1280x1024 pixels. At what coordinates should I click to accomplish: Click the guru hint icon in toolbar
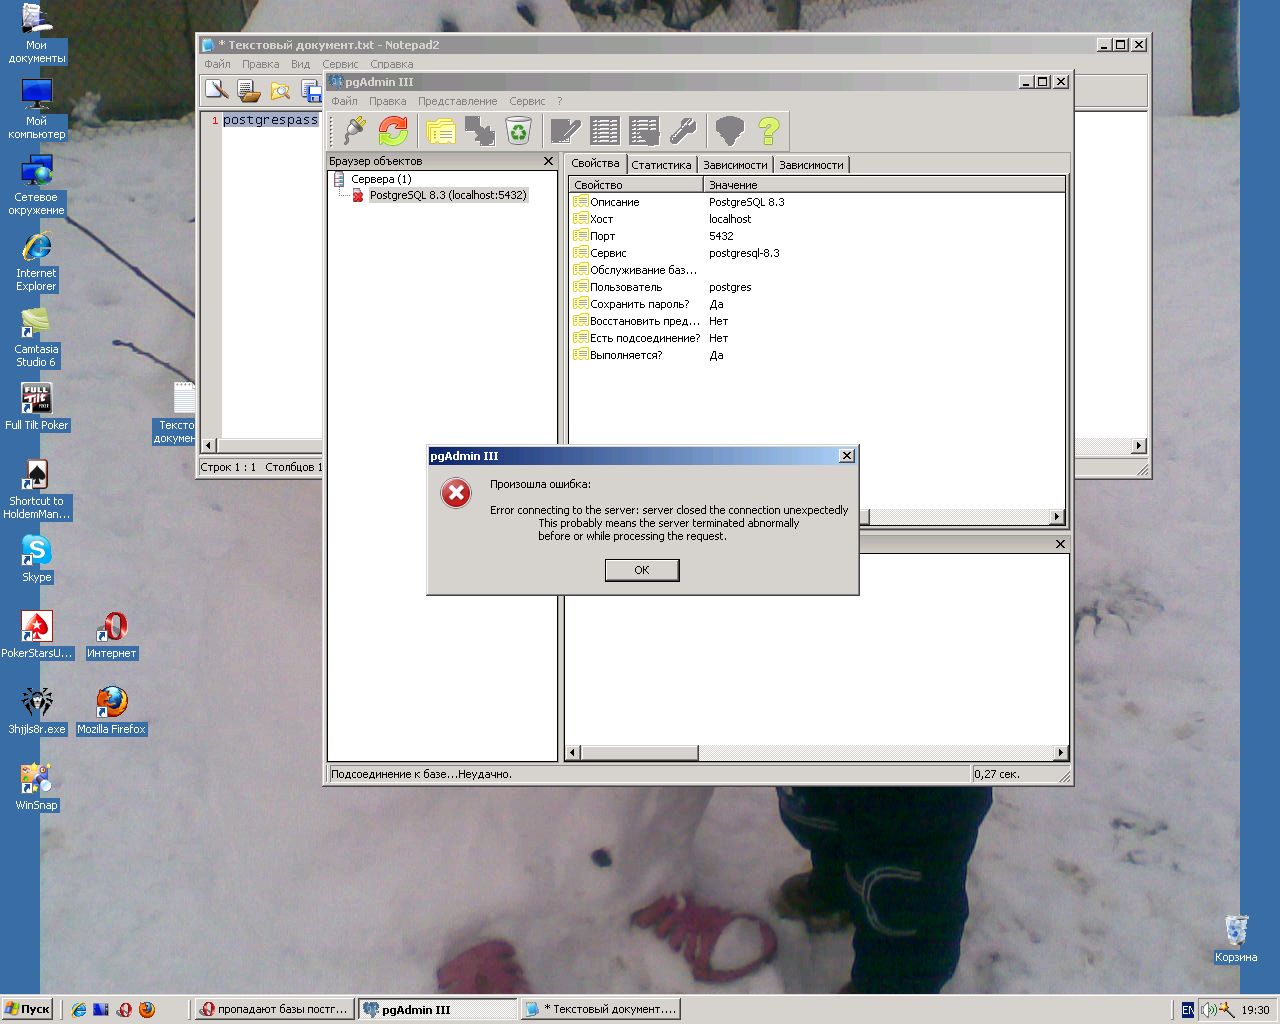(x=730, y=131)
